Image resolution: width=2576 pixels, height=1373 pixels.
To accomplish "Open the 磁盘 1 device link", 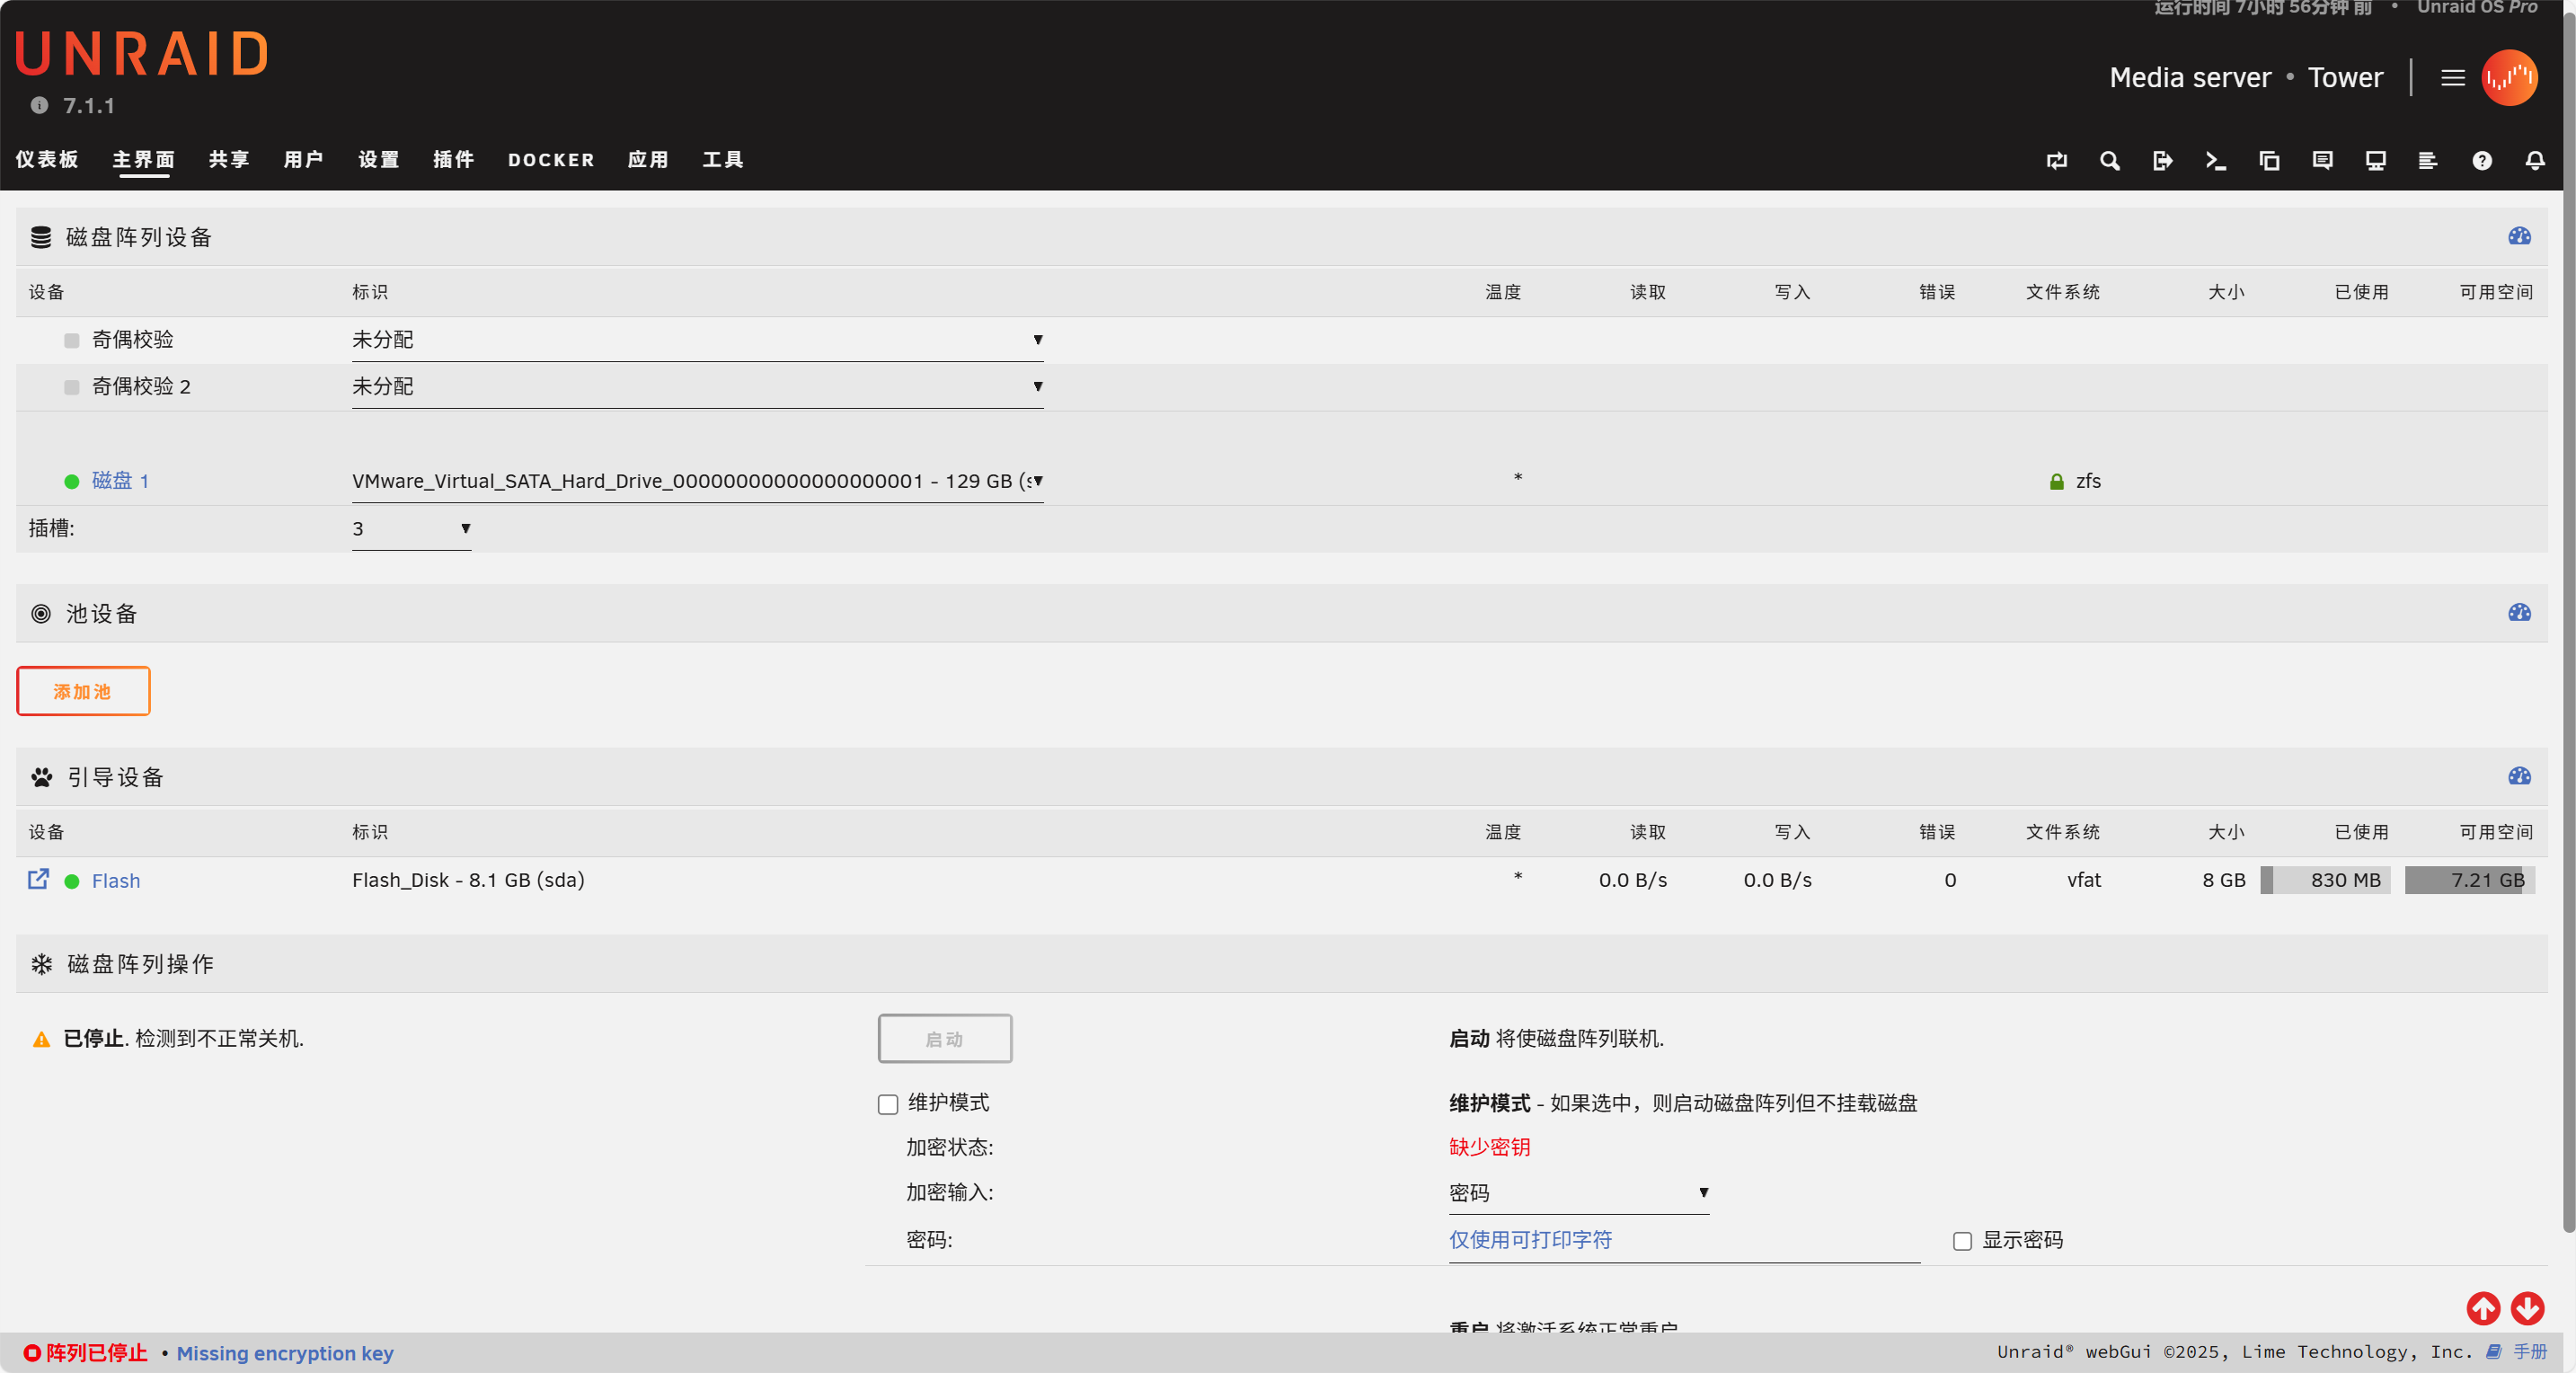I will (120, 481).
